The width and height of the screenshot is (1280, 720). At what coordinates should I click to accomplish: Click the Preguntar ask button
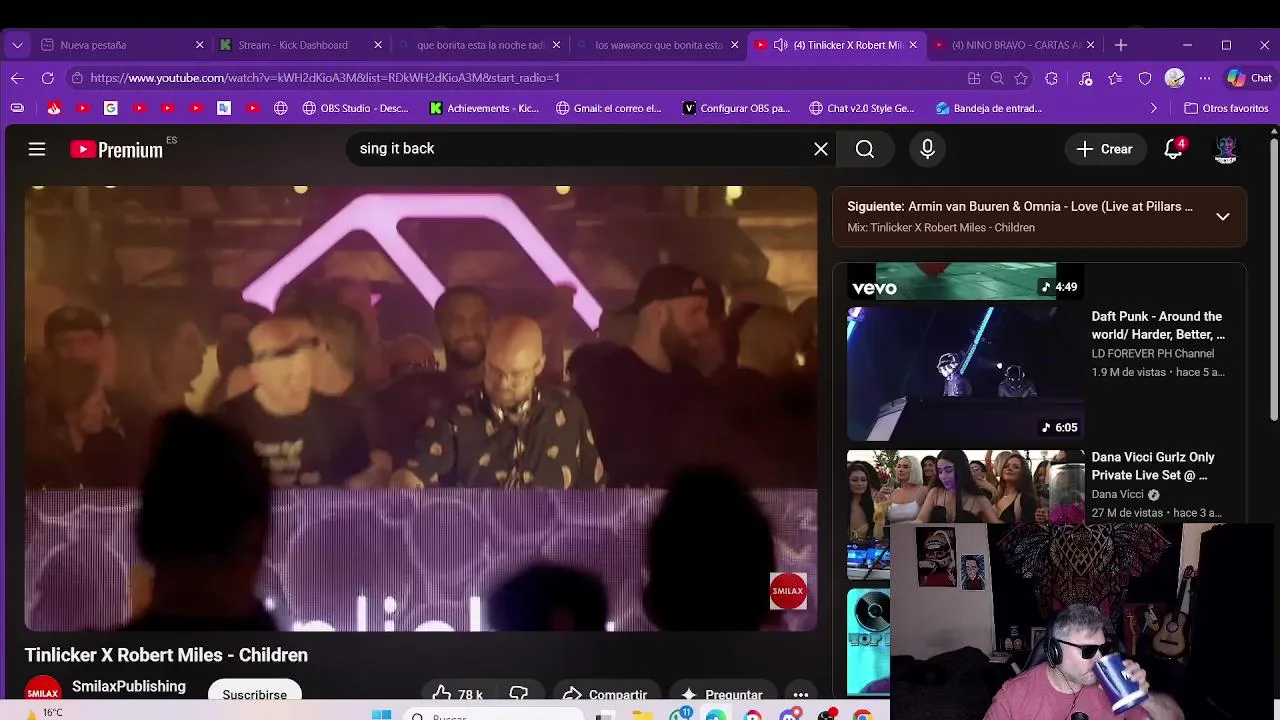[721, 694]
